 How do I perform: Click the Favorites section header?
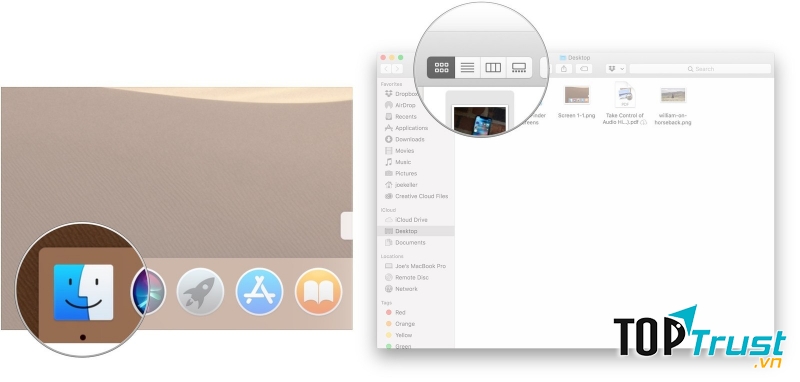point(391,84)
